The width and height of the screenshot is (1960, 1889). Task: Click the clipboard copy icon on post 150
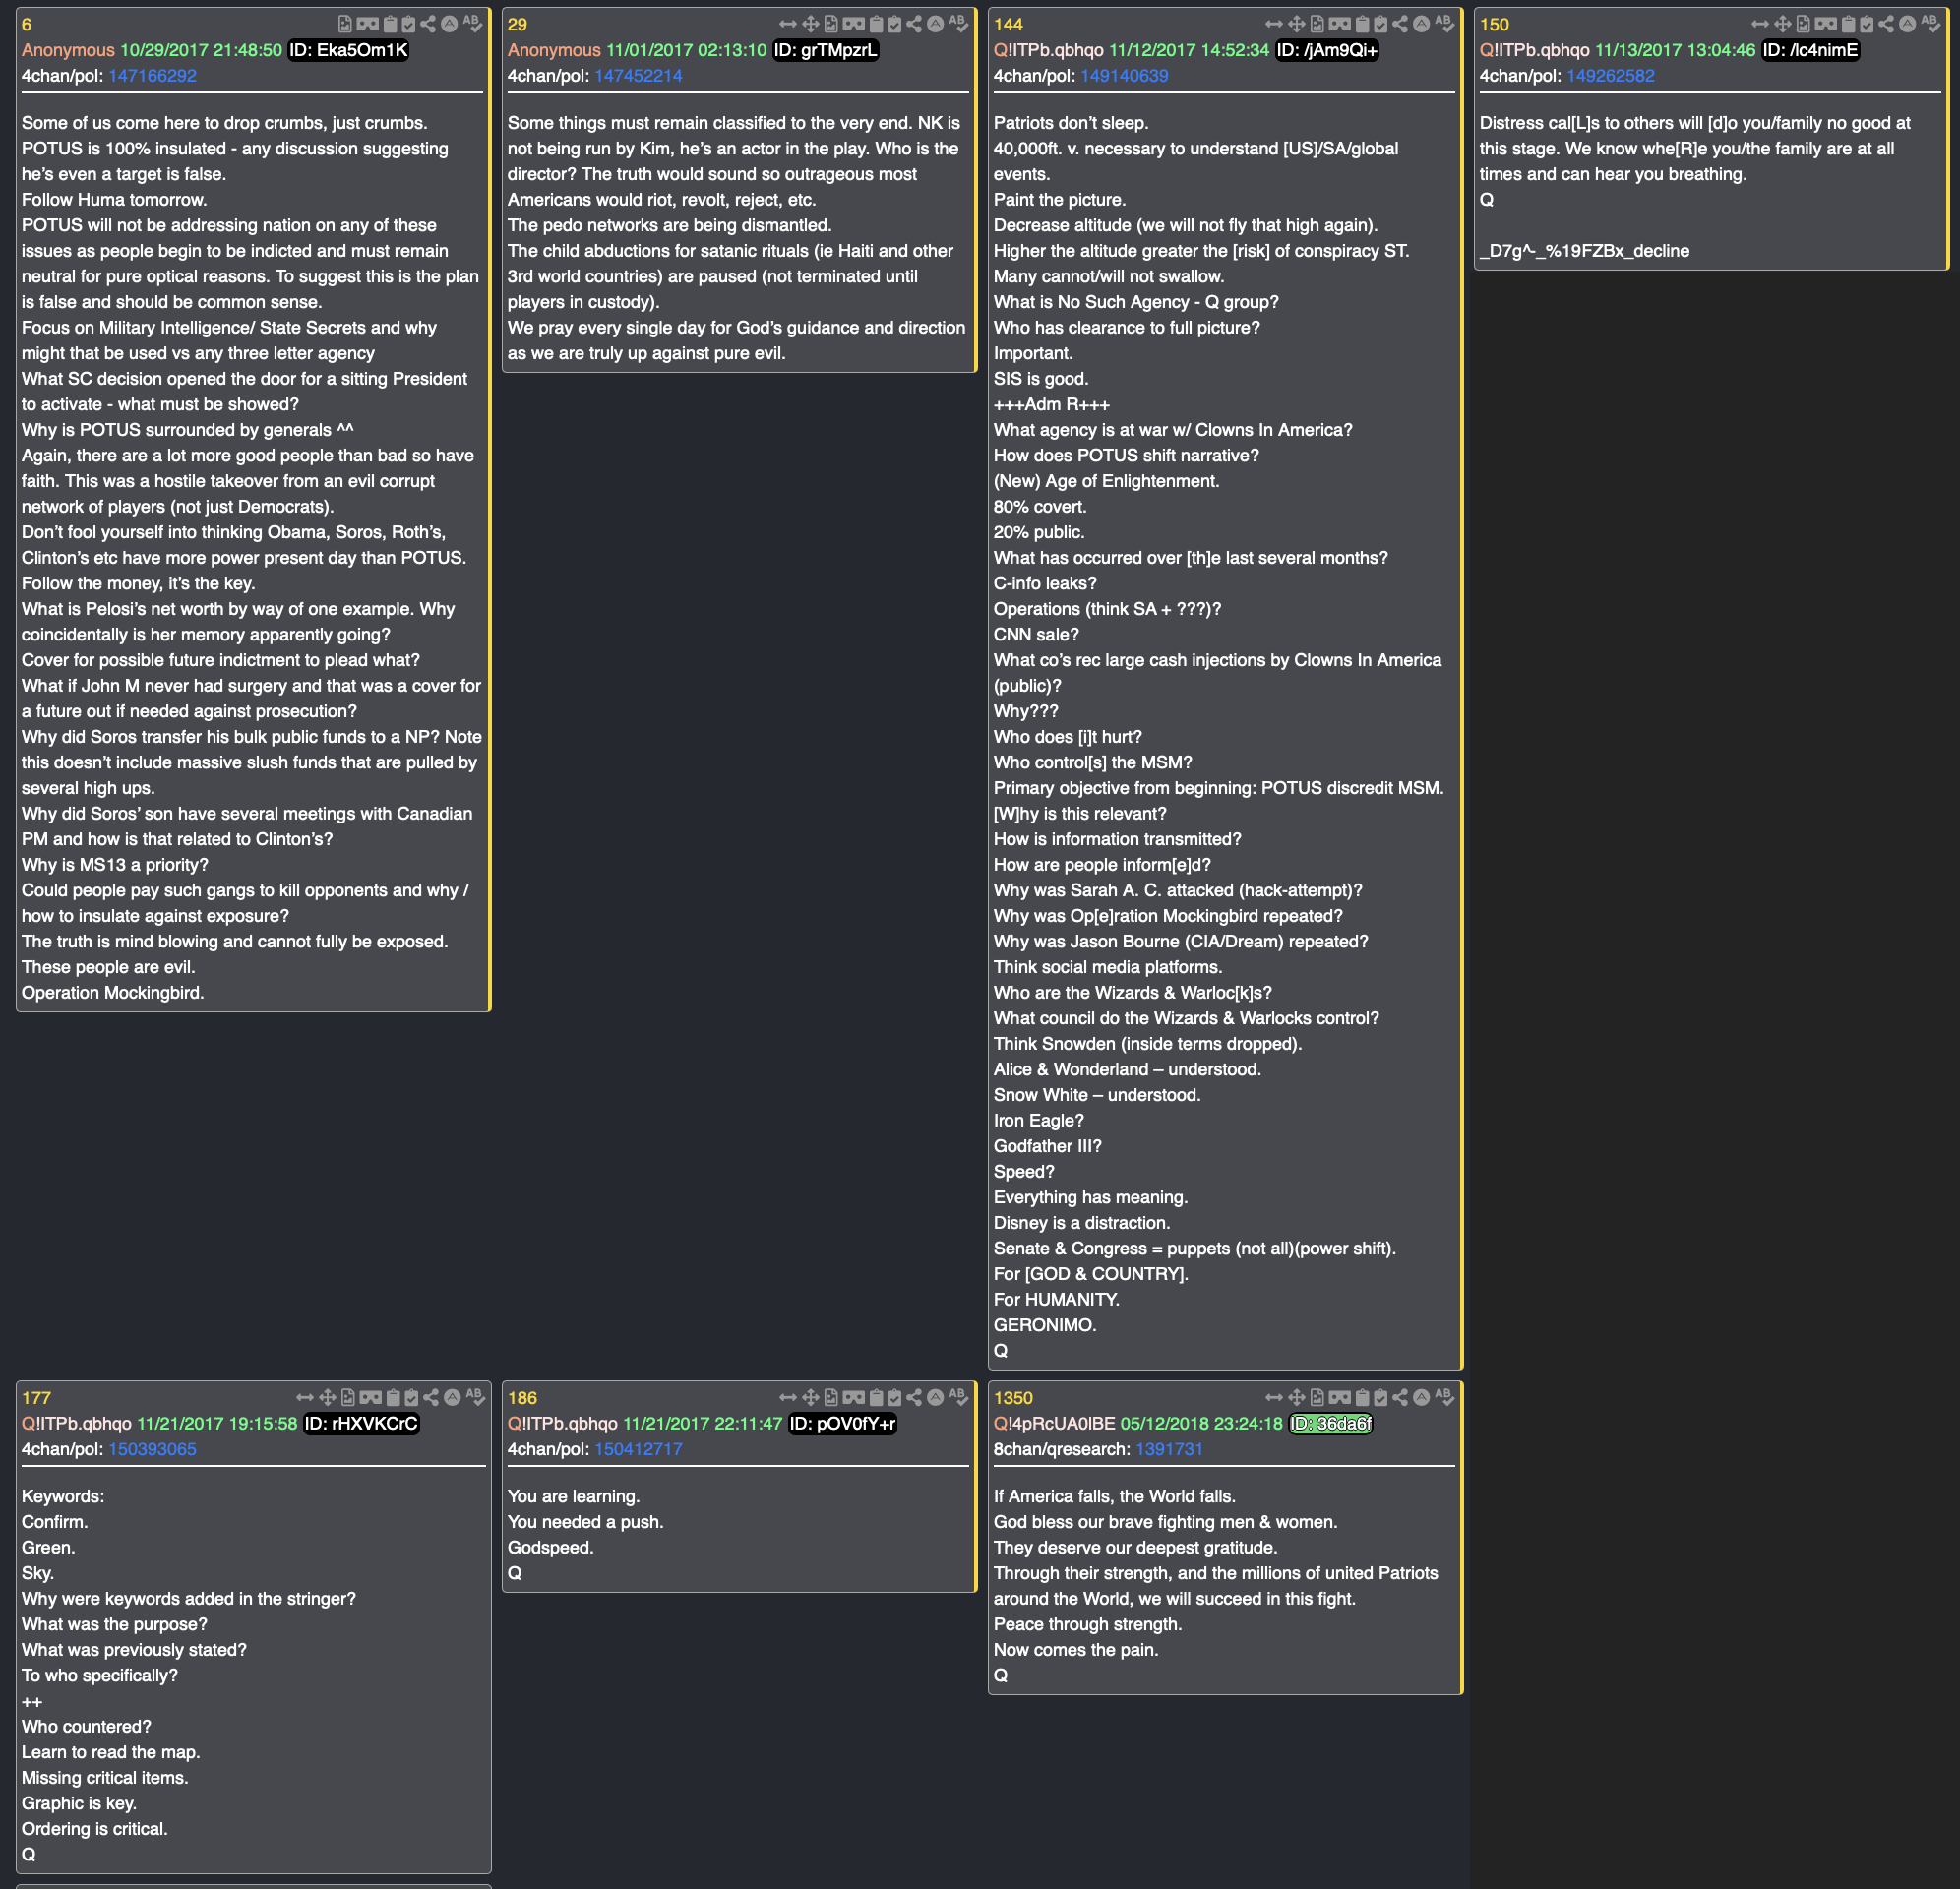click(1848, 24)
